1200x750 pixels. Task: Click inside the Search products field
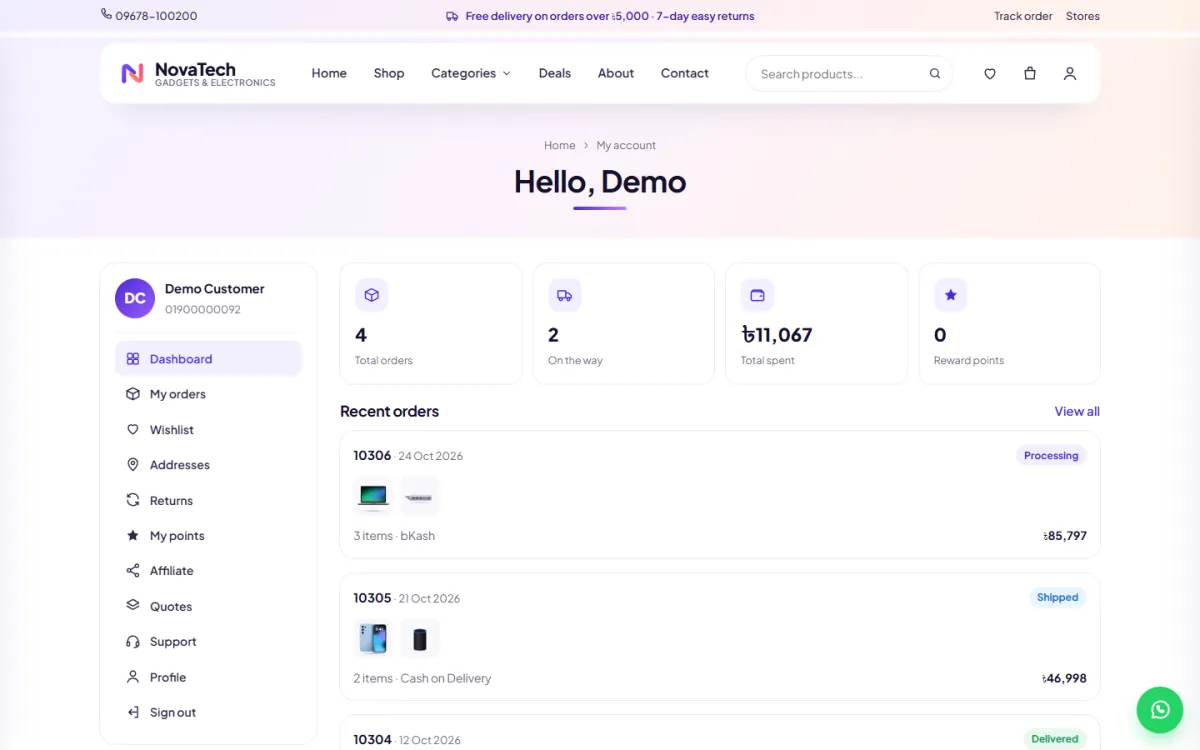click(840, 73)
